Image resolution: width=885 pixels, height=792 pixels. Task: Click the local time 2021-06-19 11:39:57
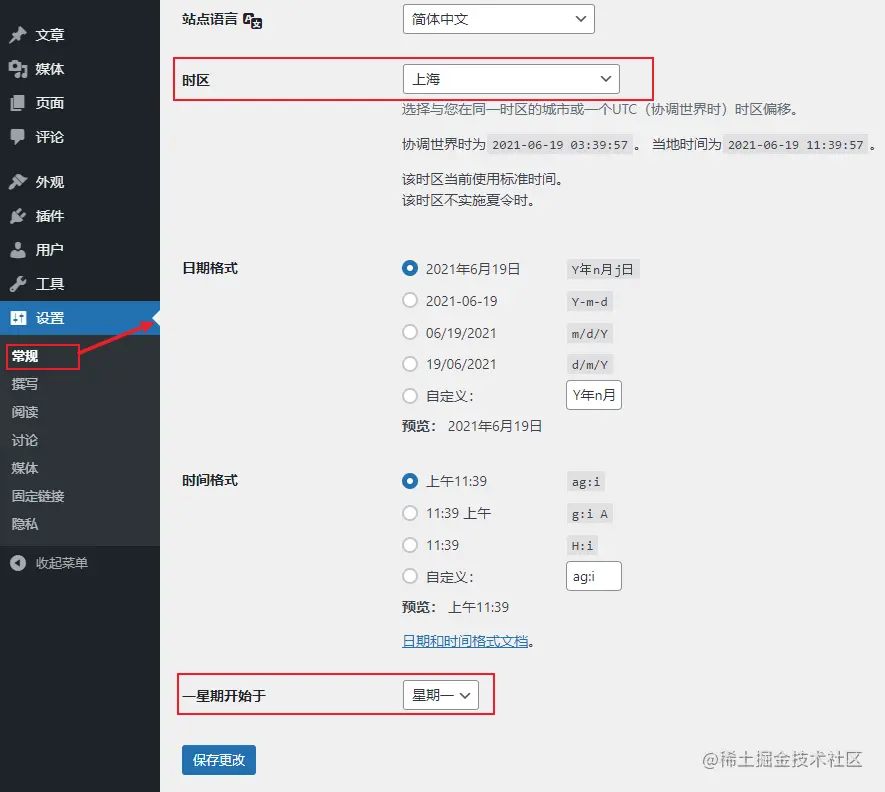coord(795,145)
